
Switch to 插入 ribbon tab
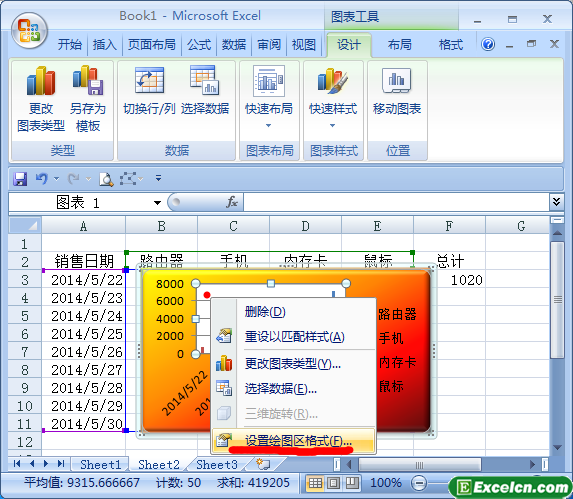tap(104, 45)
